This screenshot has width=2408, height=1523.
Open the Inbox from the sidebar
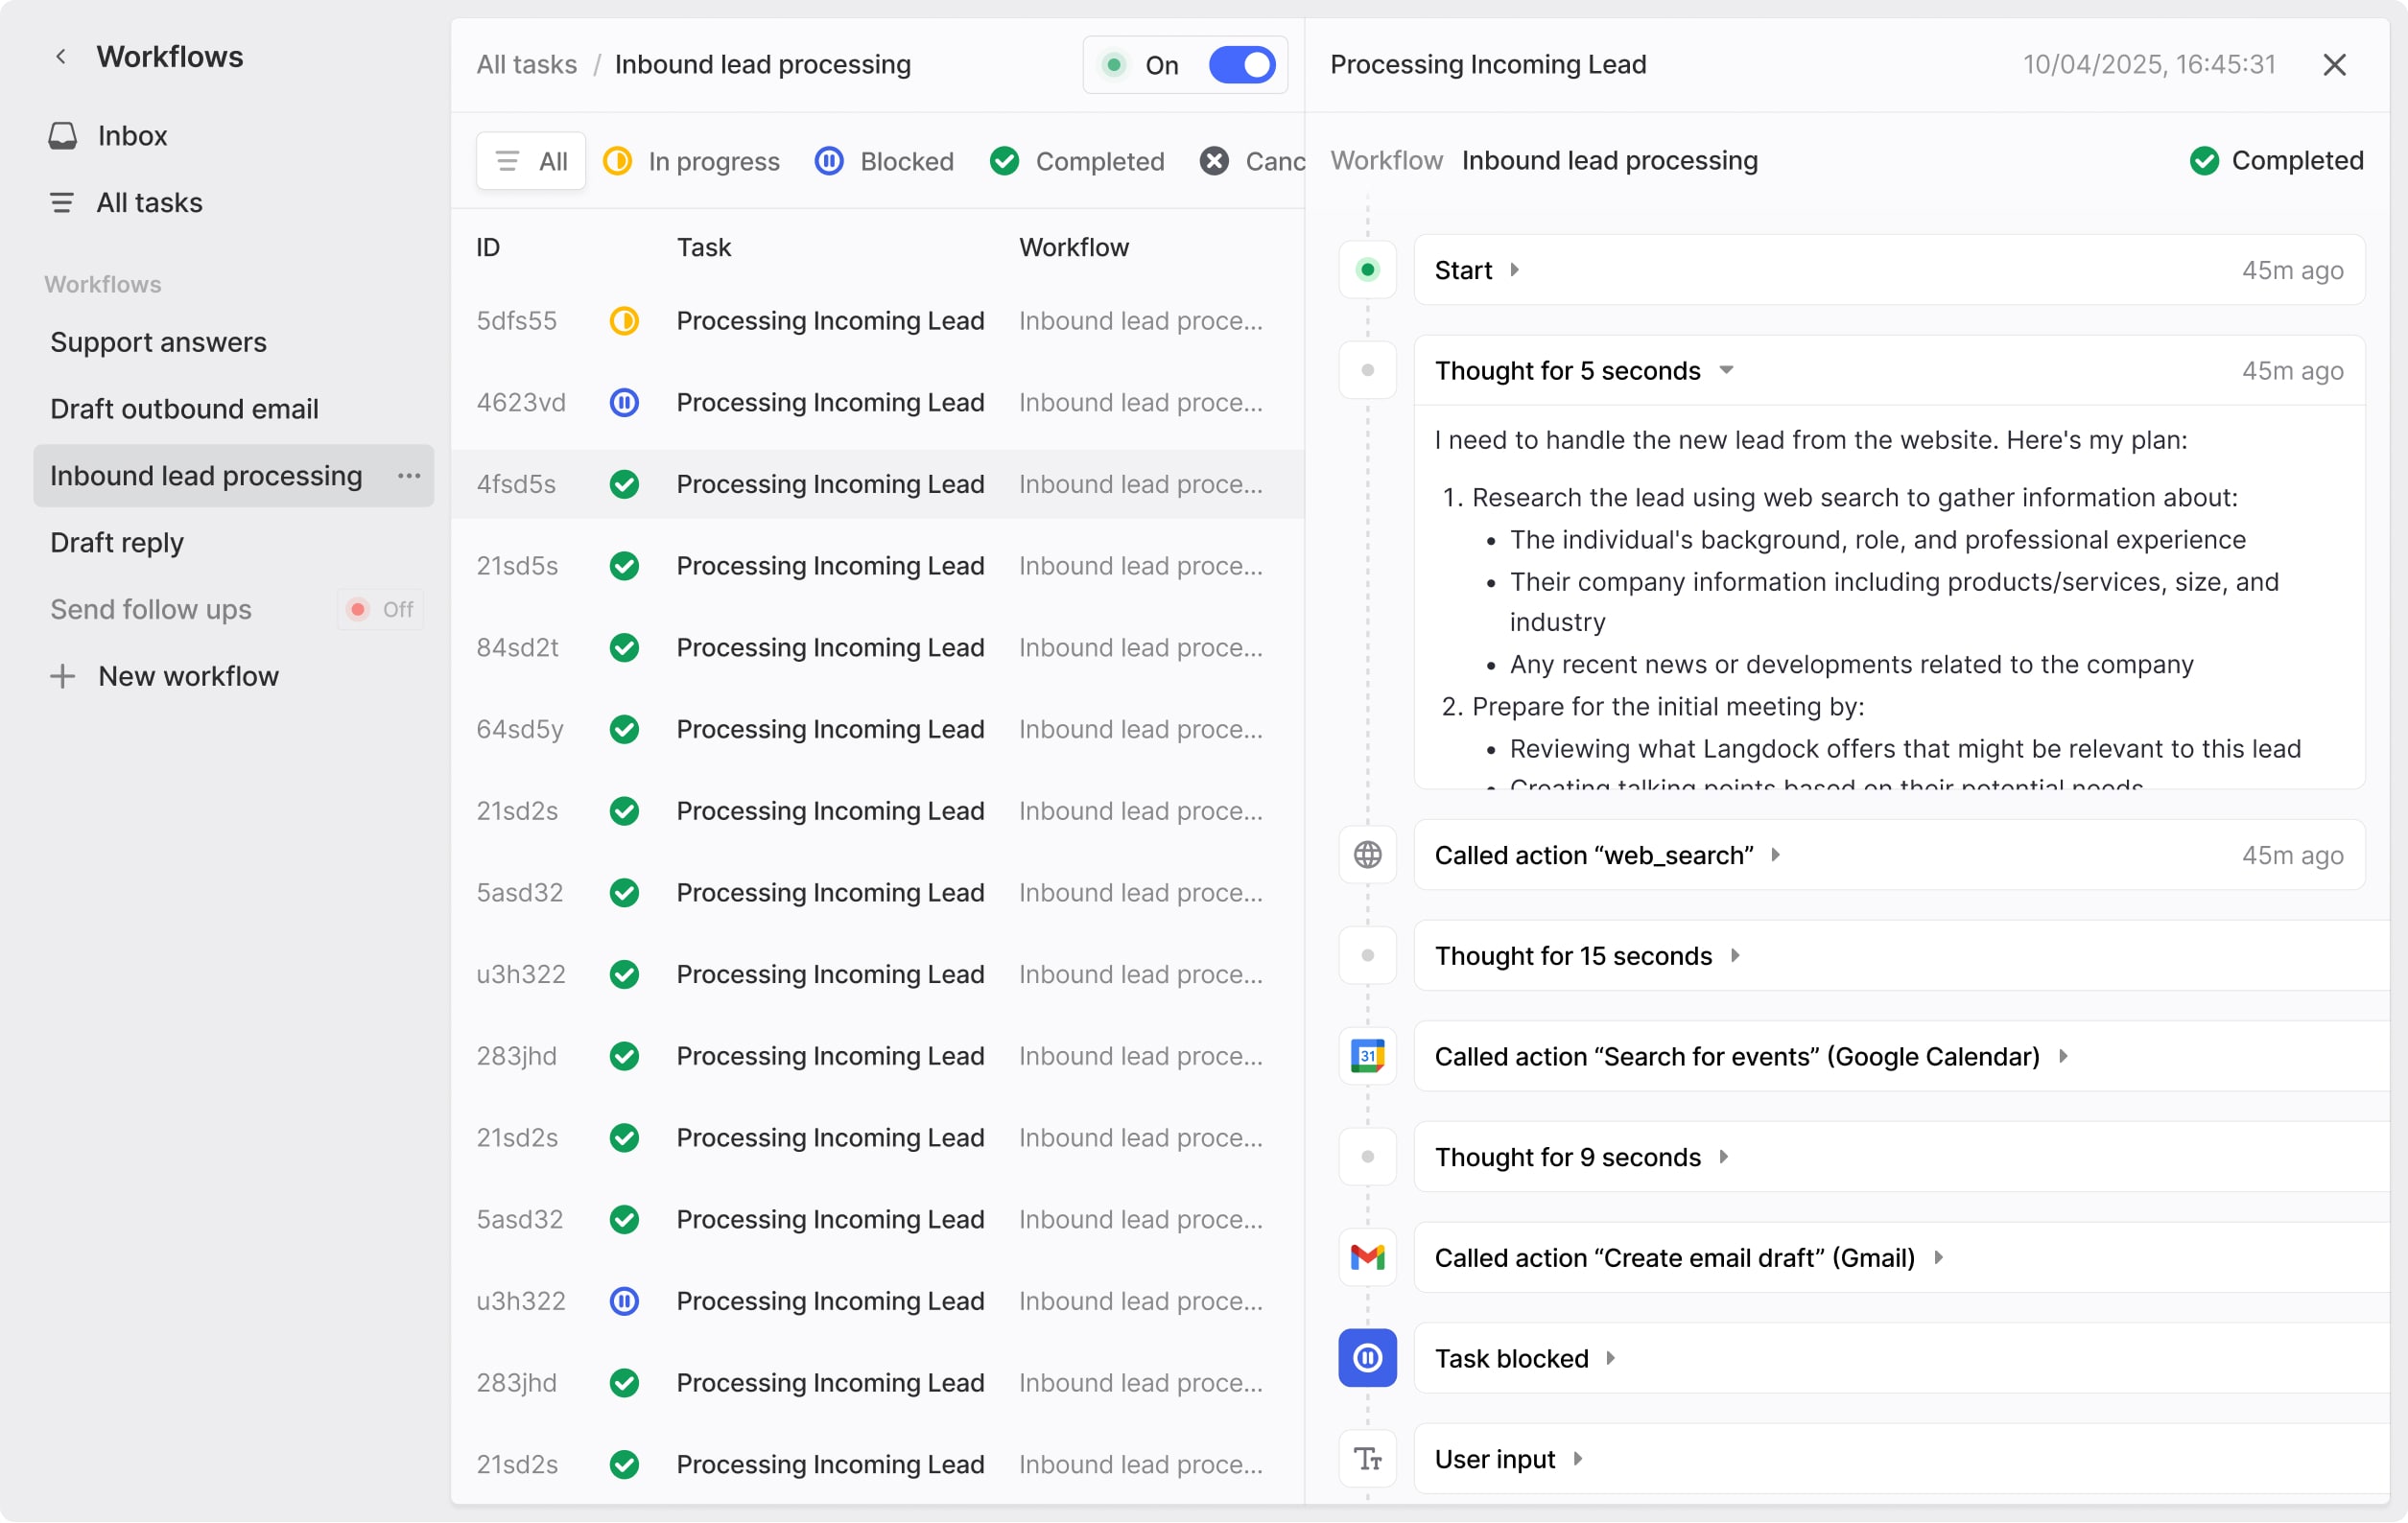click(x=131, y=136)
